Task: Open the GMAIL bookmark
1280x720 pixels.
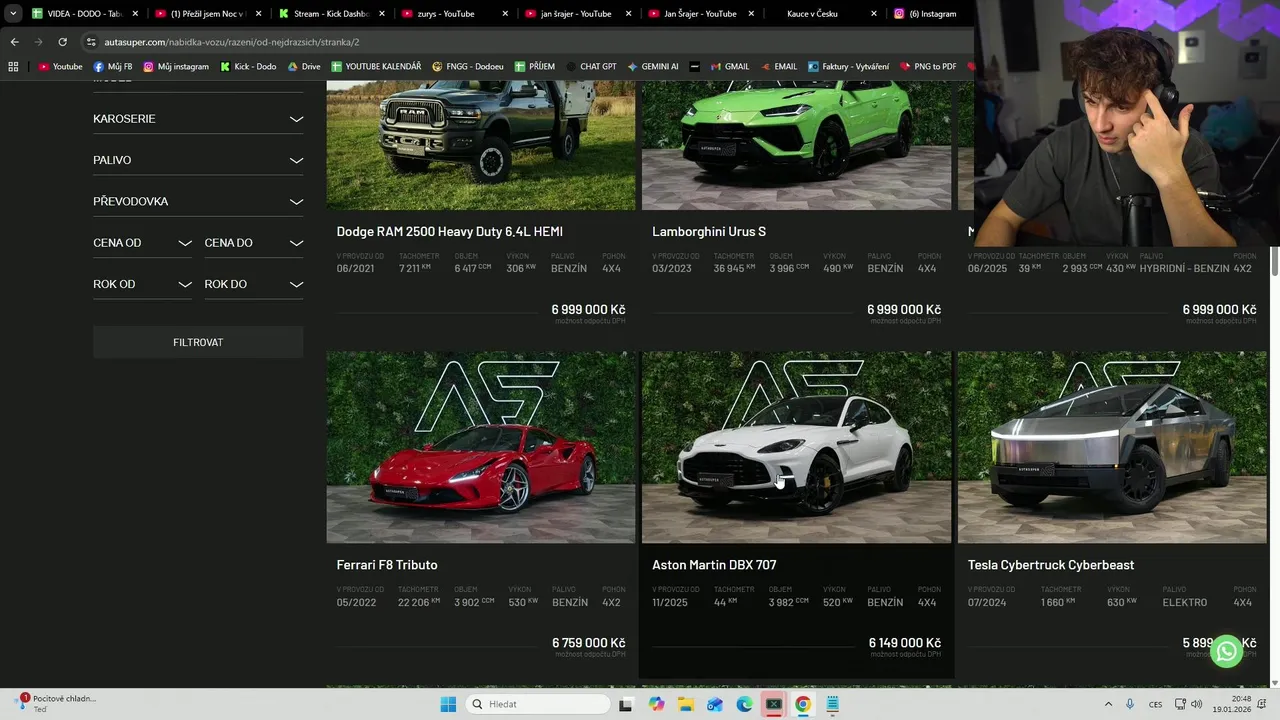Action: (729, 66)
